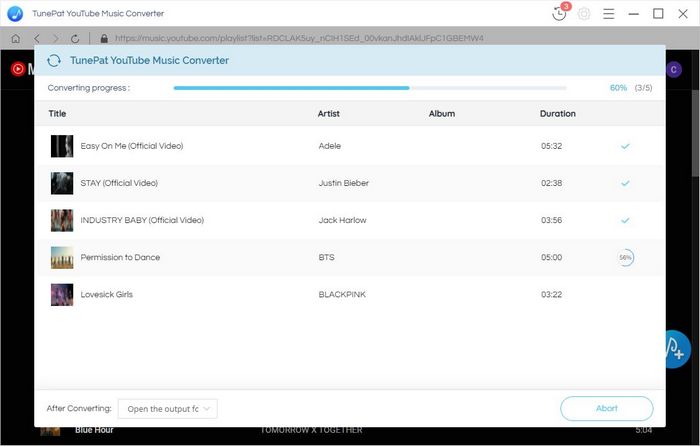The image size is (700, 446).
Task: Click the 05:00 duration value
Action: [551, 257]
